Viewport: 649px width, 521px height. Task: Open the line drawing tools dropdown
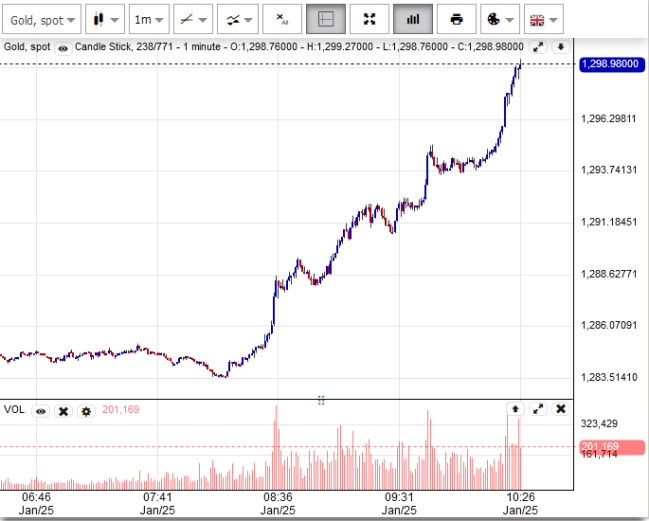(193, 19)
